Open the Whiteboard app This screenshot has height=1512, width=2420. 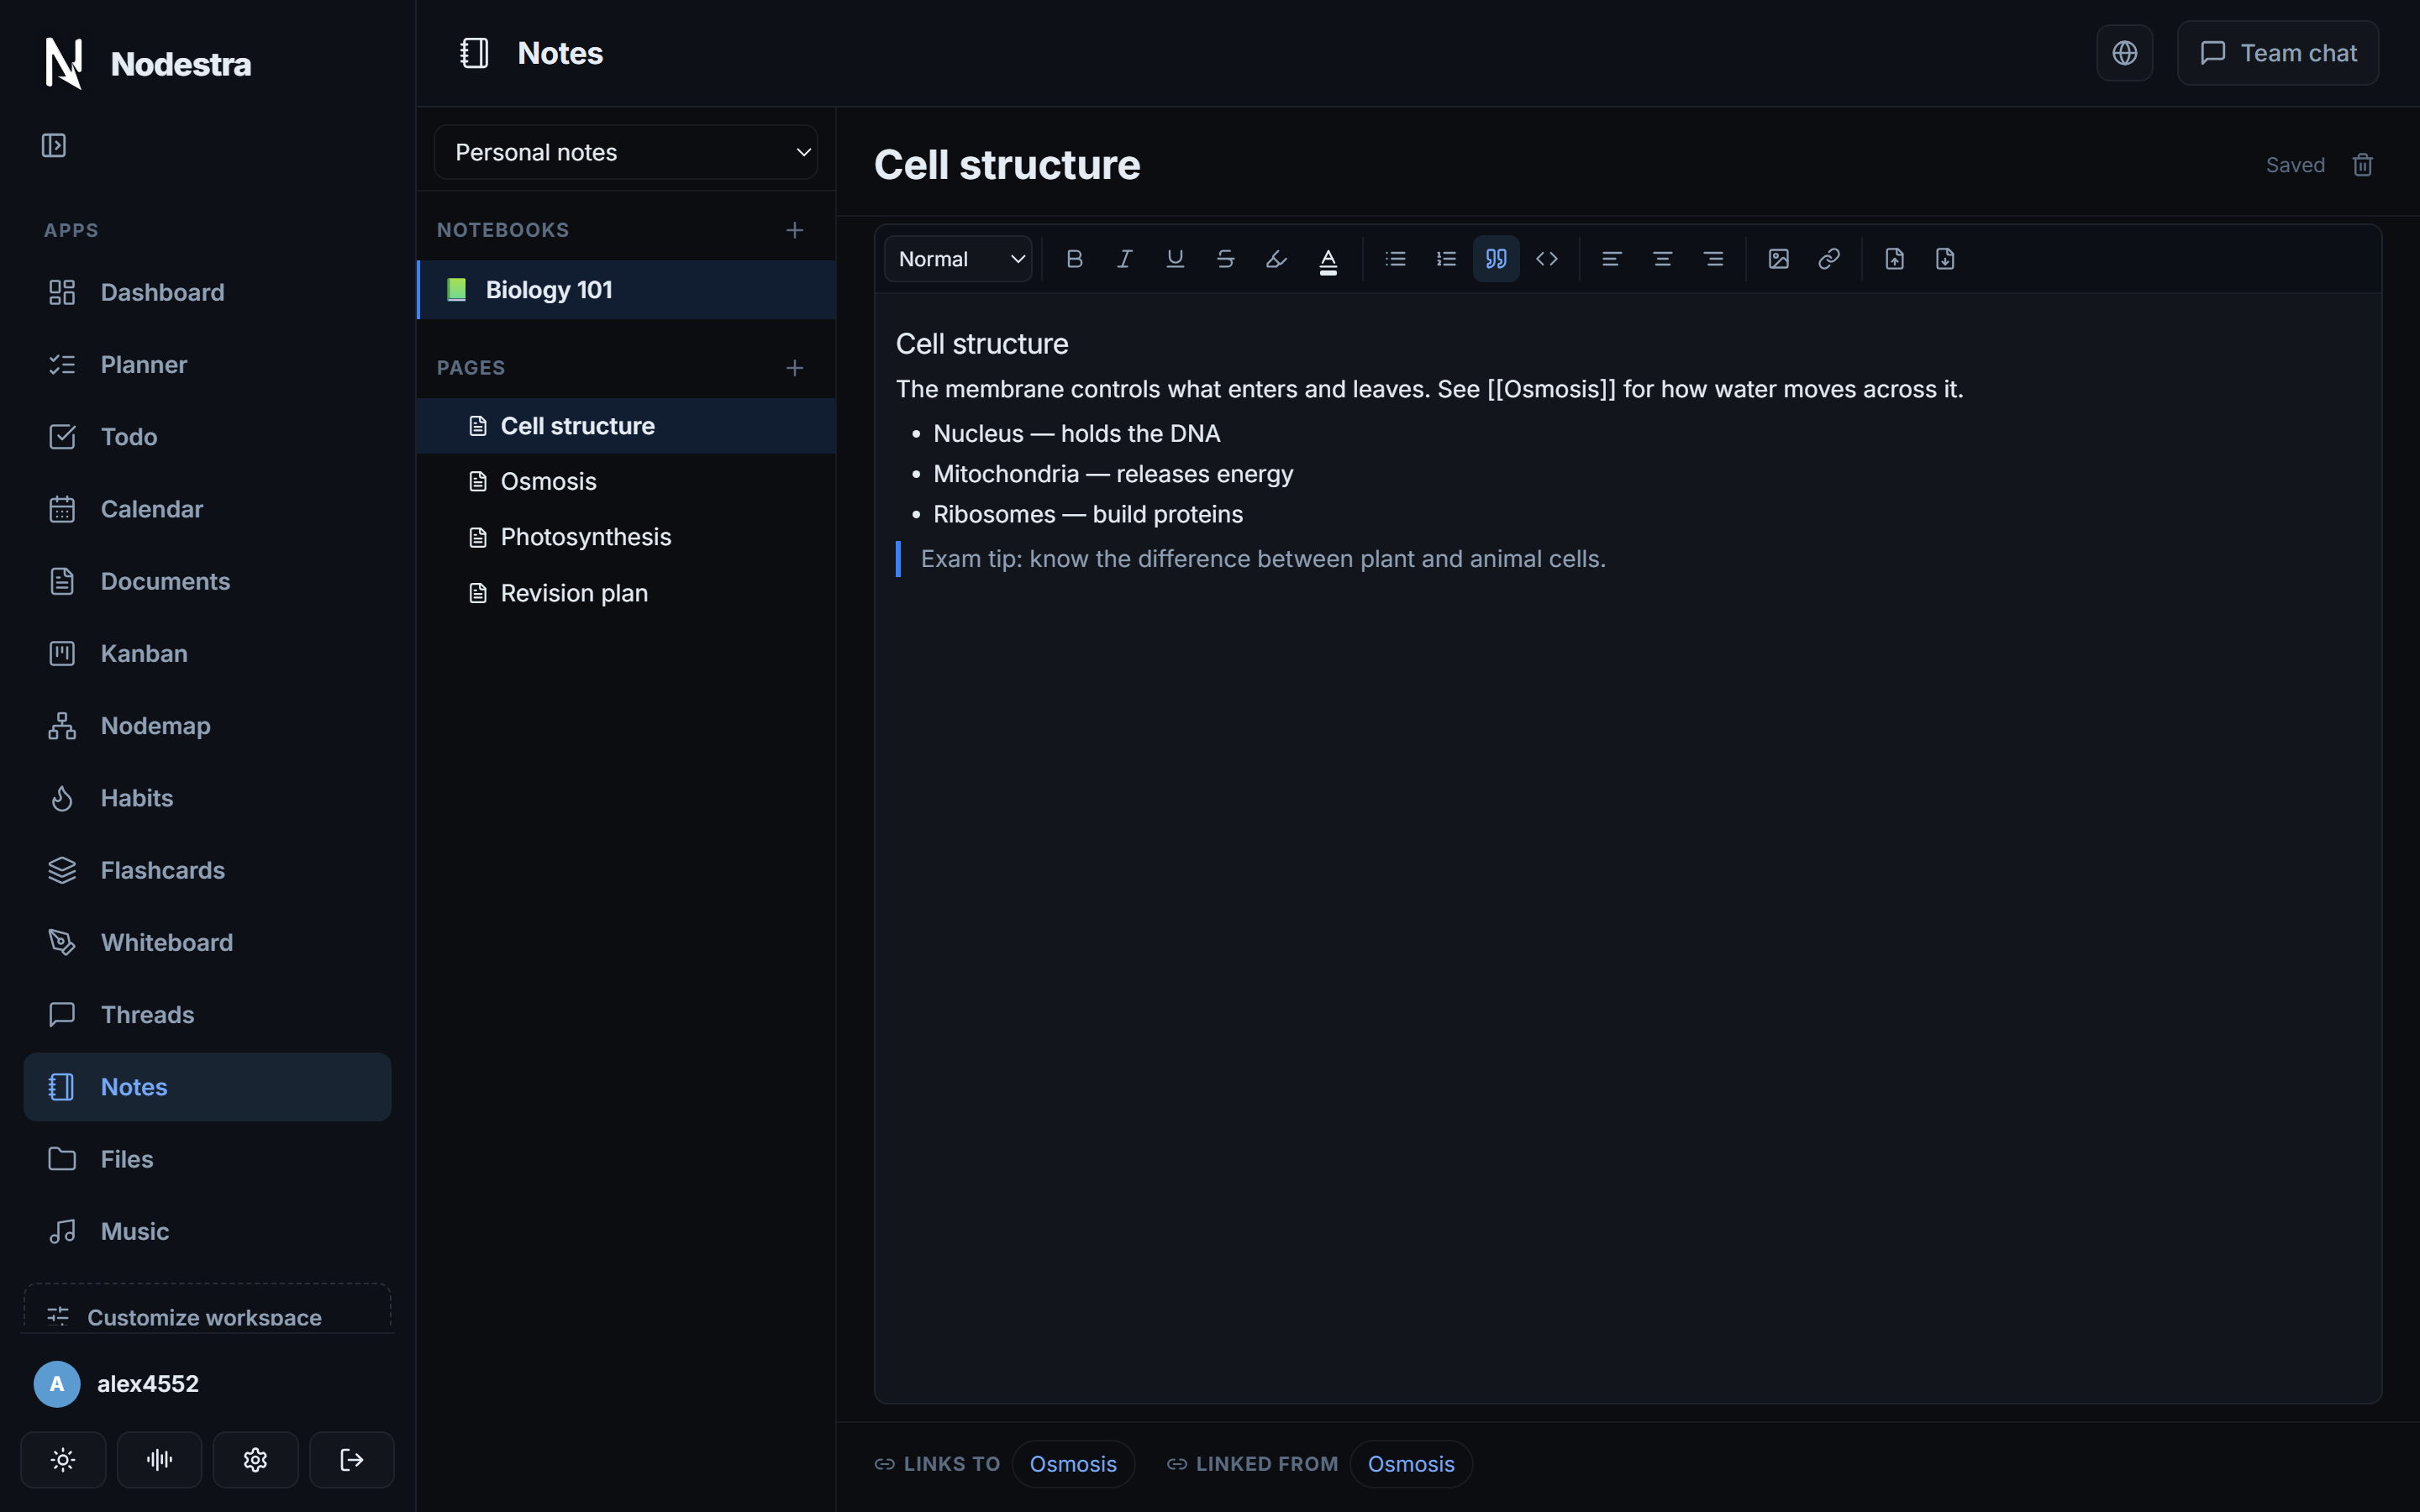point(207,942)
